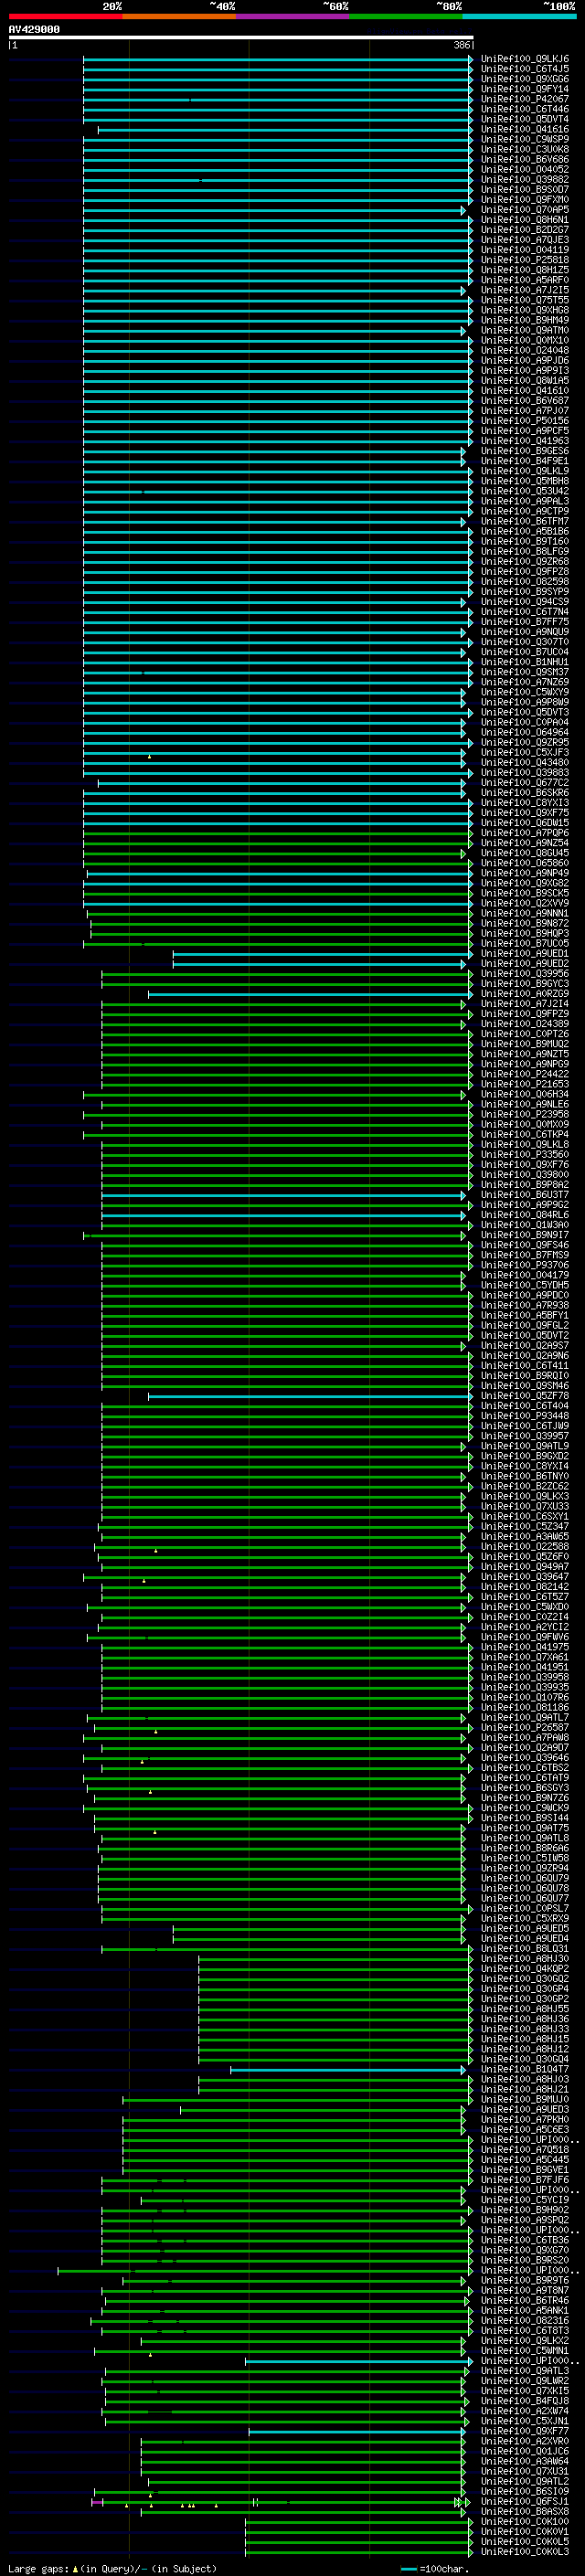The image size is (585, 2576).
Task: Click the cyan ~100% identity legend segment
Action: tap(519, 17)
